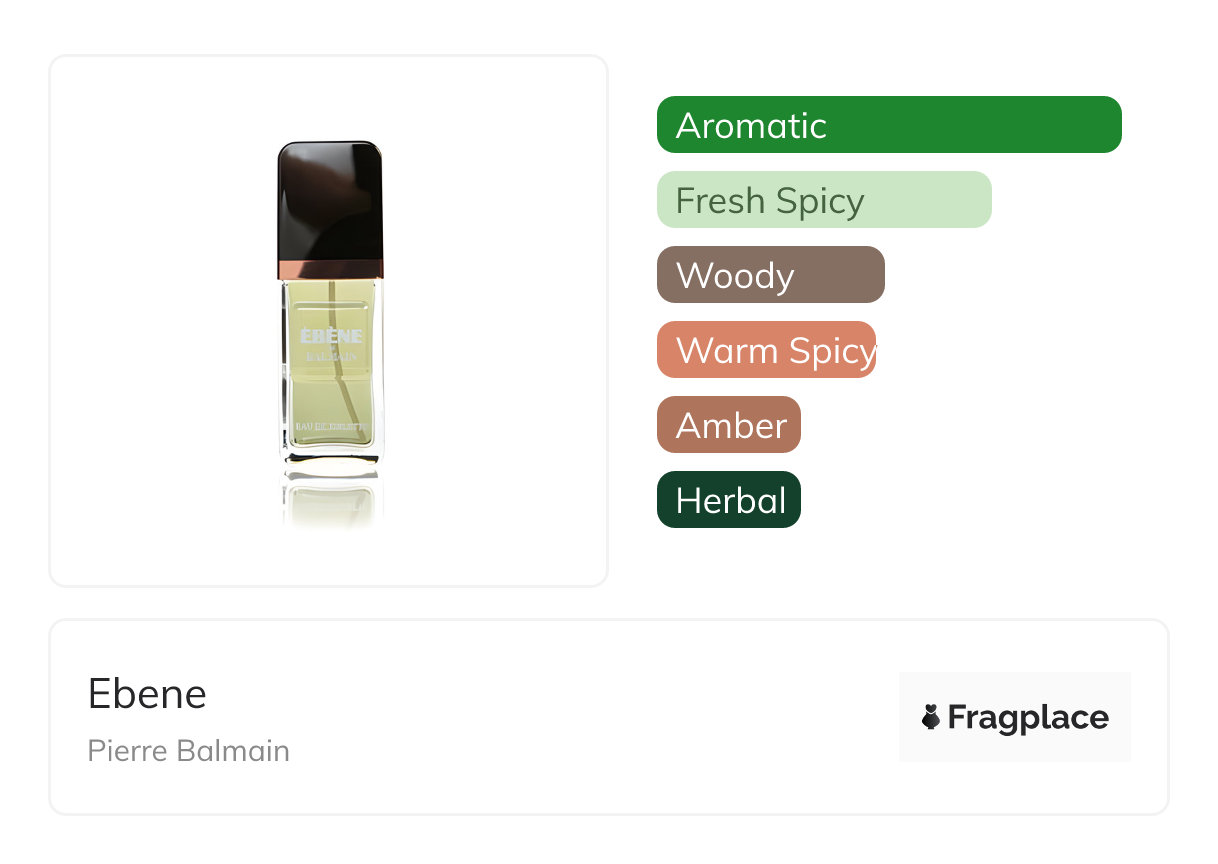
Task: Click the Amber accord tag
Action: tap(729, 425)
